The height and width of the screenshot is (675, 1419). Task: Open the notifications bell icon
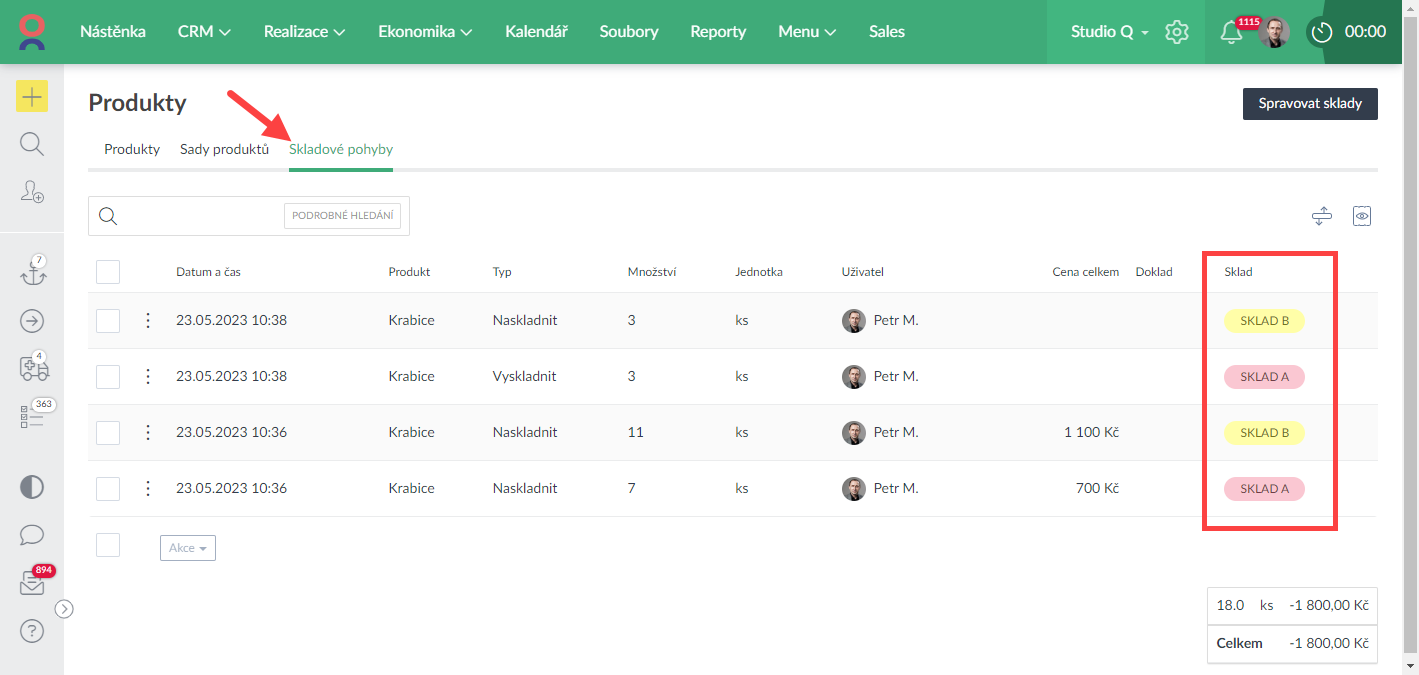1231,32
